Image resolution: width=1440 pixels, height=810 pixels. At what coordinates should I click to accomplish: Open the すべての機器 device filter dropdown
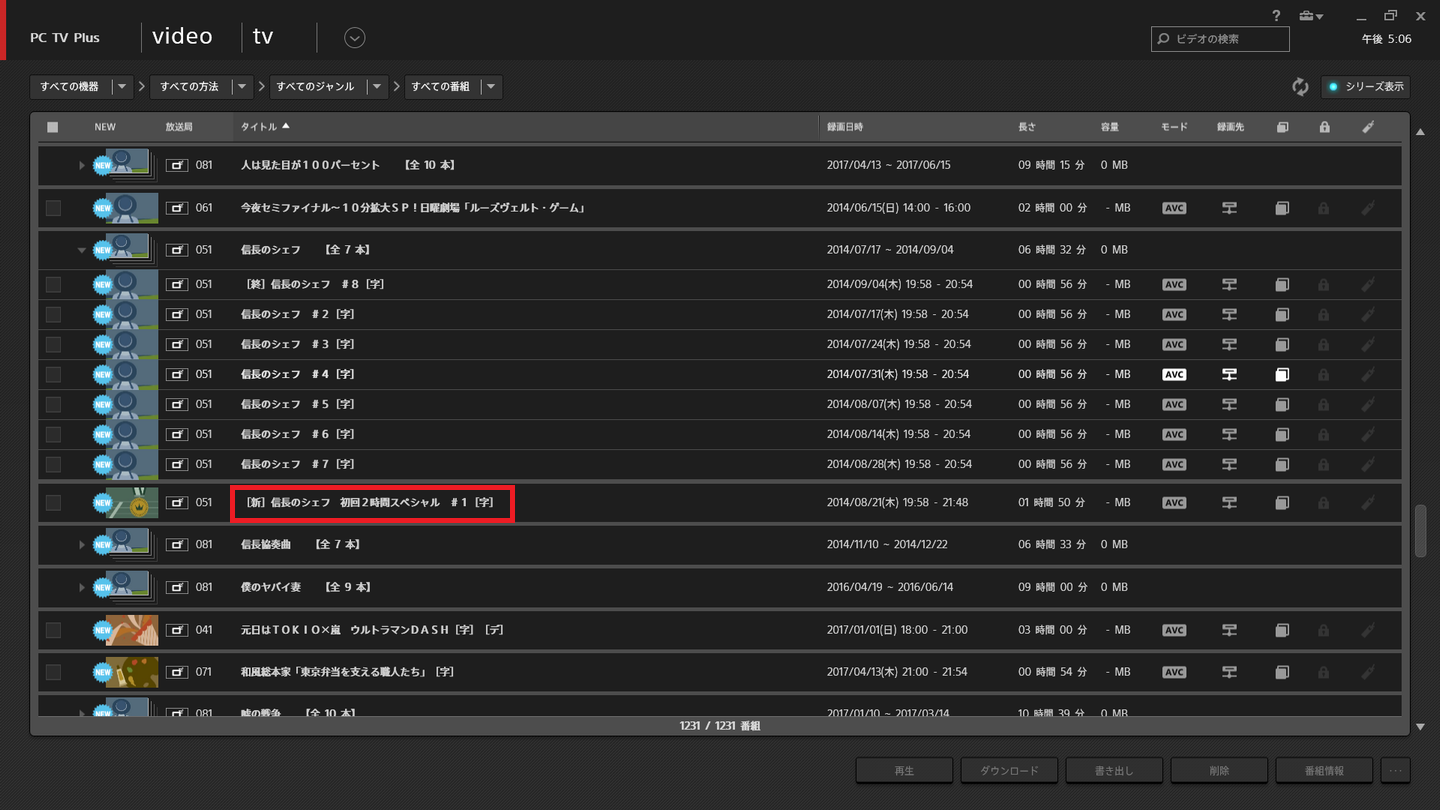(x=121, y=87)
